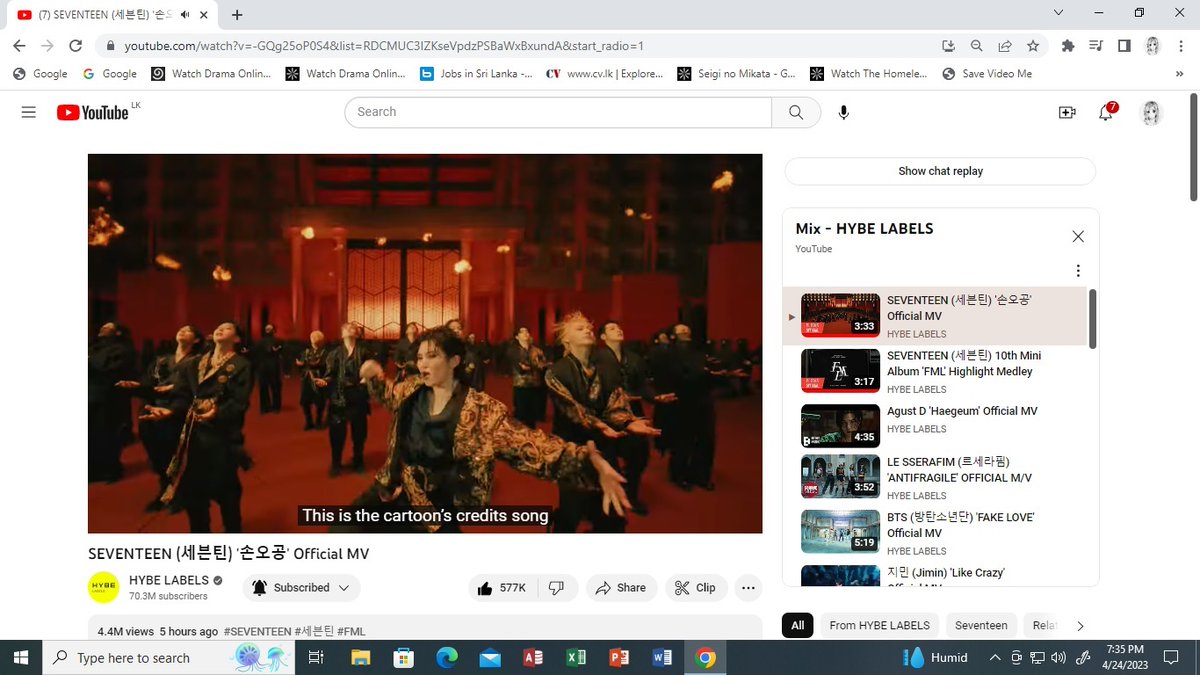Open the Chrome extensions puzzle icon
The height and width of the screenshot is (675, 1200).
1067,46
